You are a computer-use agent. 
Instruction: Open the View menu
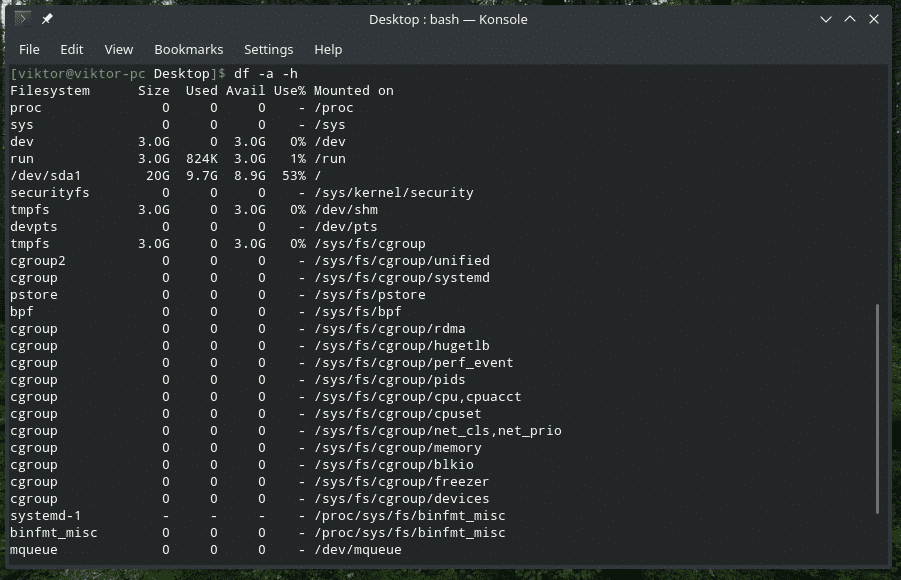(118, 49)
